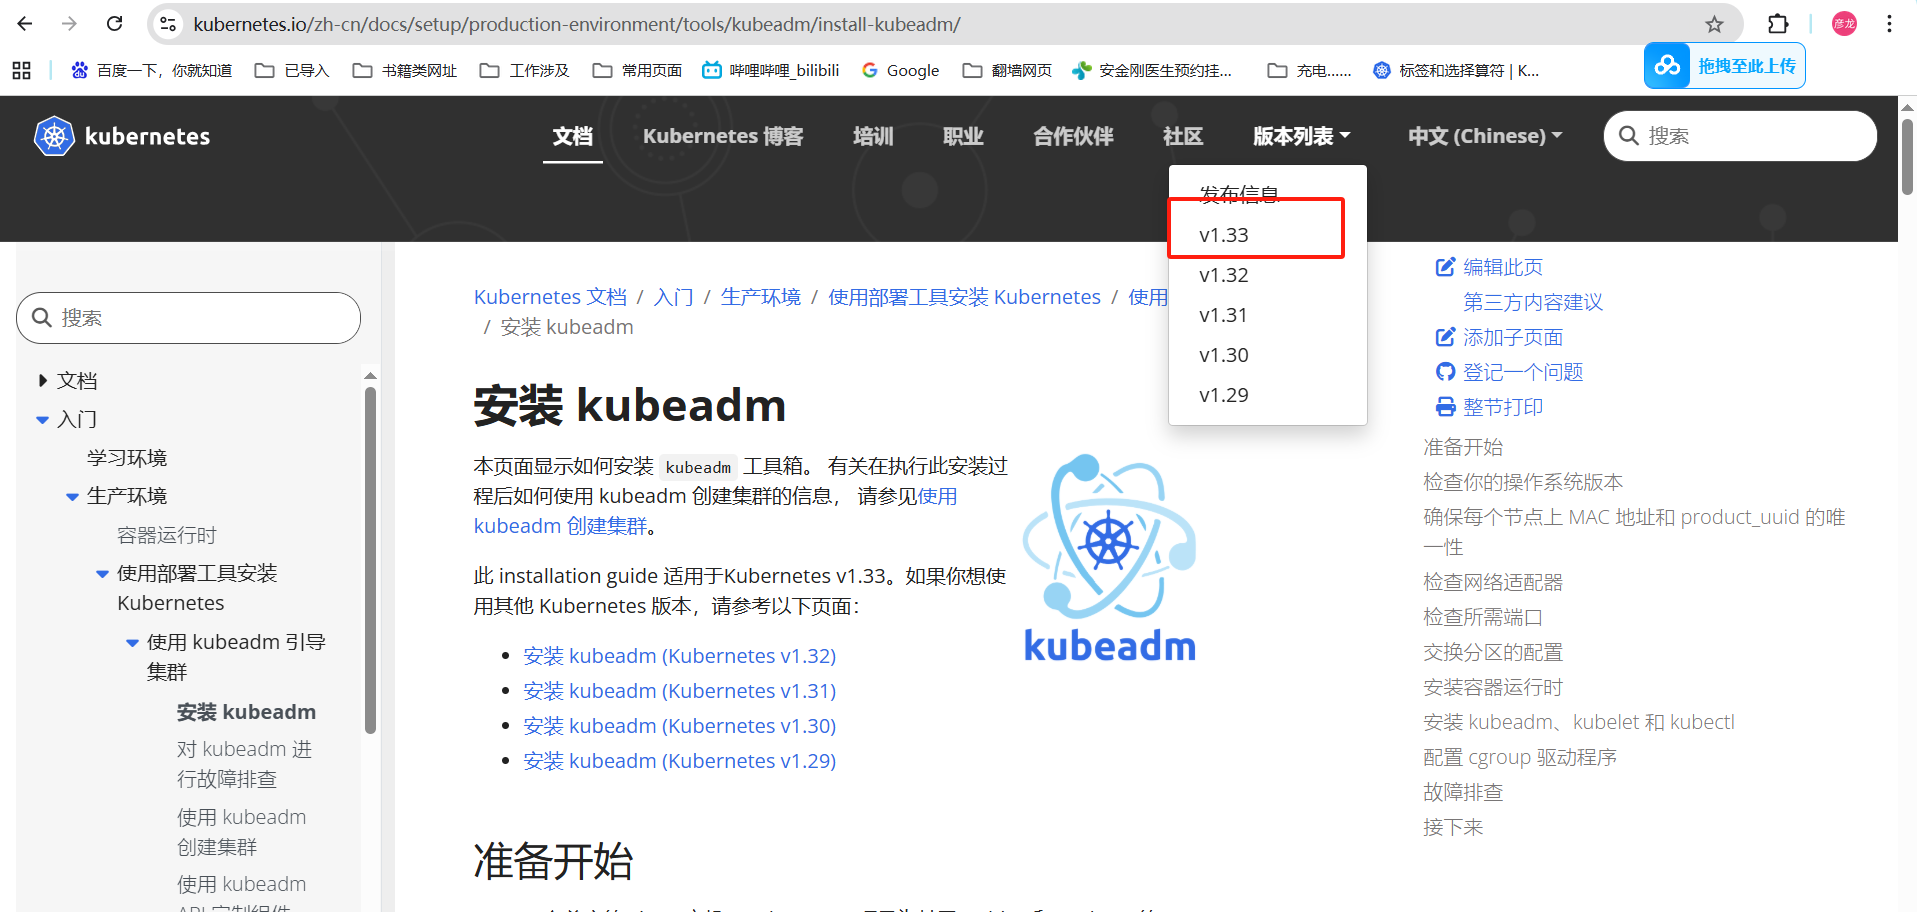
Task: Open the 翻墙网页 bookmark folder
Action: (1008, 70)
